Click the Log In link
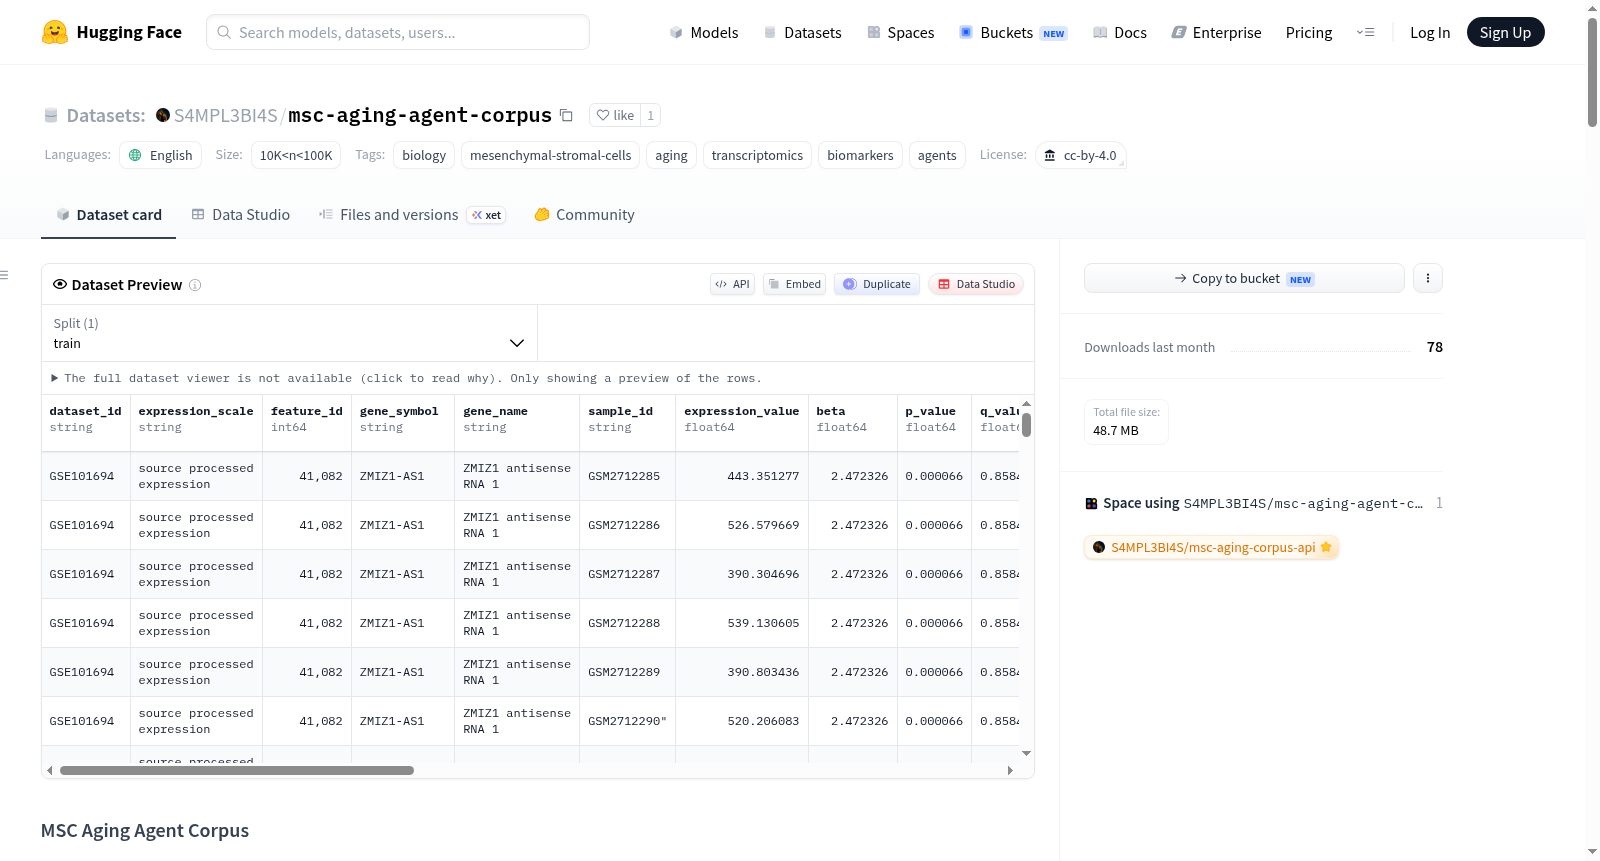Viewport: 1600px width, 861px height. coord(1430,32)
